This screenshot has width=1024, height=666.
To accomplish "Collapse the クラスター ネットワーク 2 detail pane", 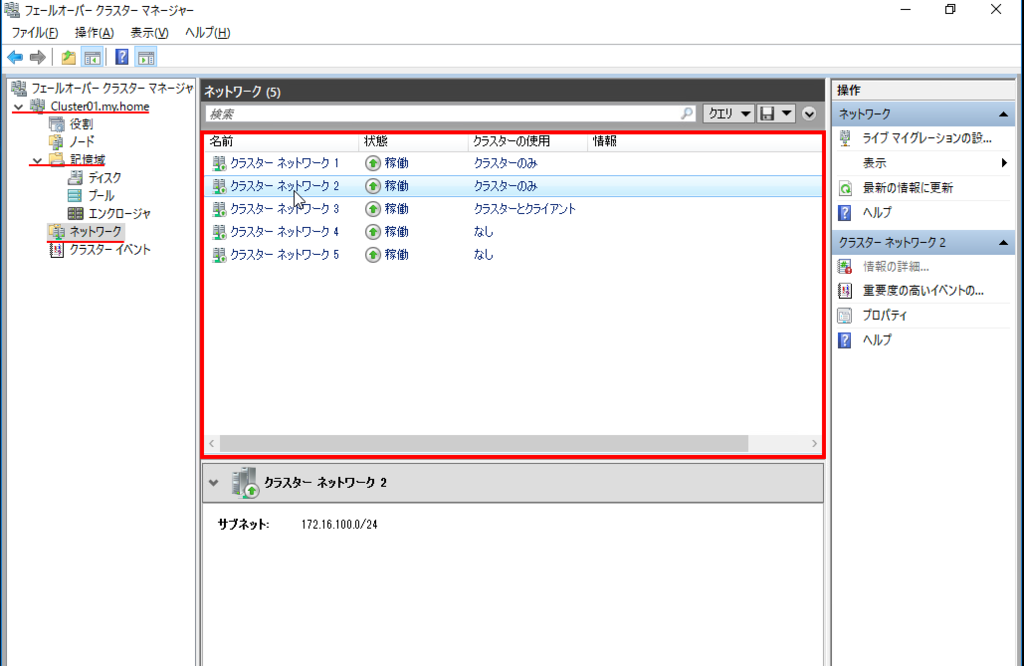I will click(x=214, y=483).
